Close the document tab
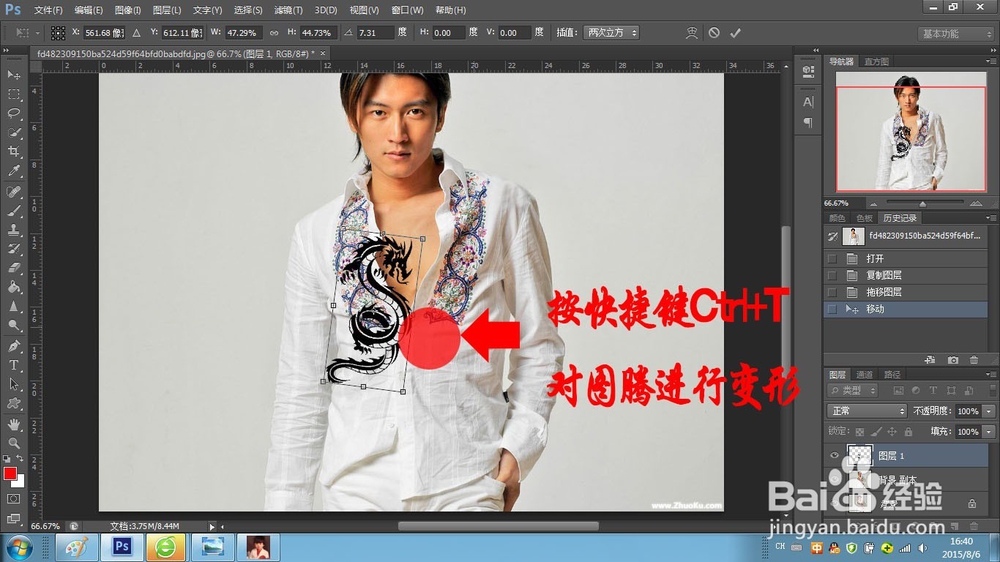 click(x=323, y=54)
